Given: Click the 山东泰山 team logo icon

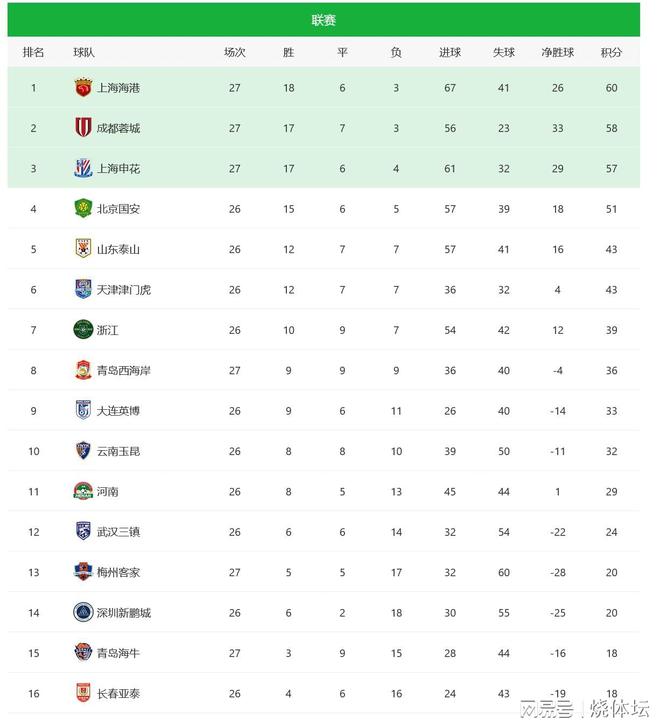Looking at the screenshot, I should (x=83, y=249).
